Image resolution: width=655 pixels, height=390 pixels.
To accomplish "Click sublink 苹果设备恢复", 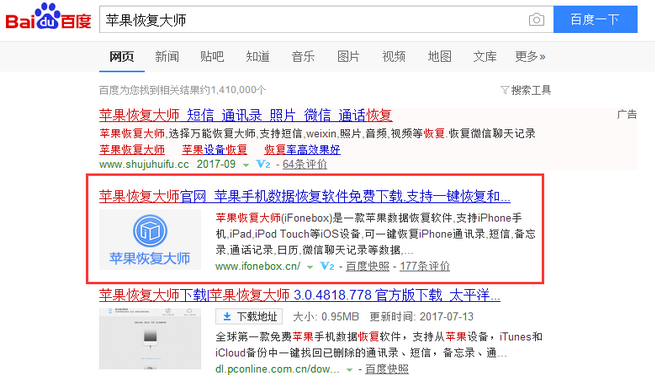I will [x=214, y=149].
